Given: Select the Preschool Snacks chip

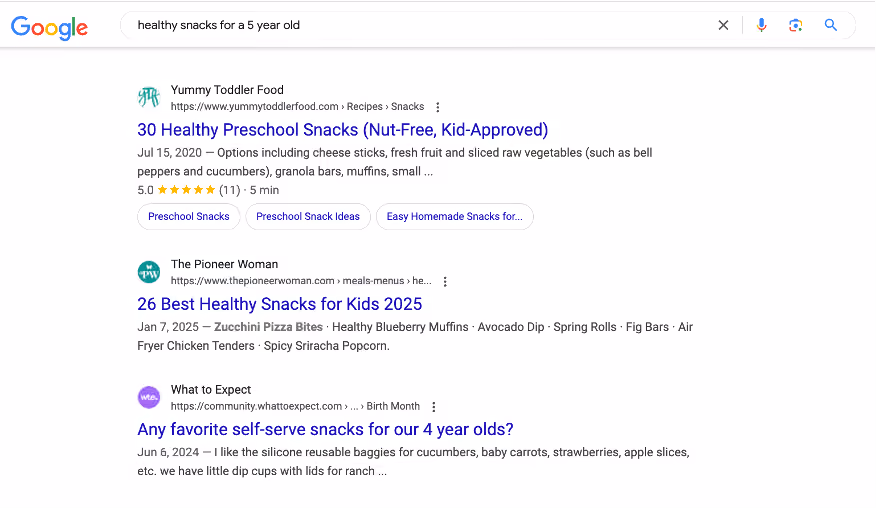Looking at the screenshot, I should click(x=189, y=216).
